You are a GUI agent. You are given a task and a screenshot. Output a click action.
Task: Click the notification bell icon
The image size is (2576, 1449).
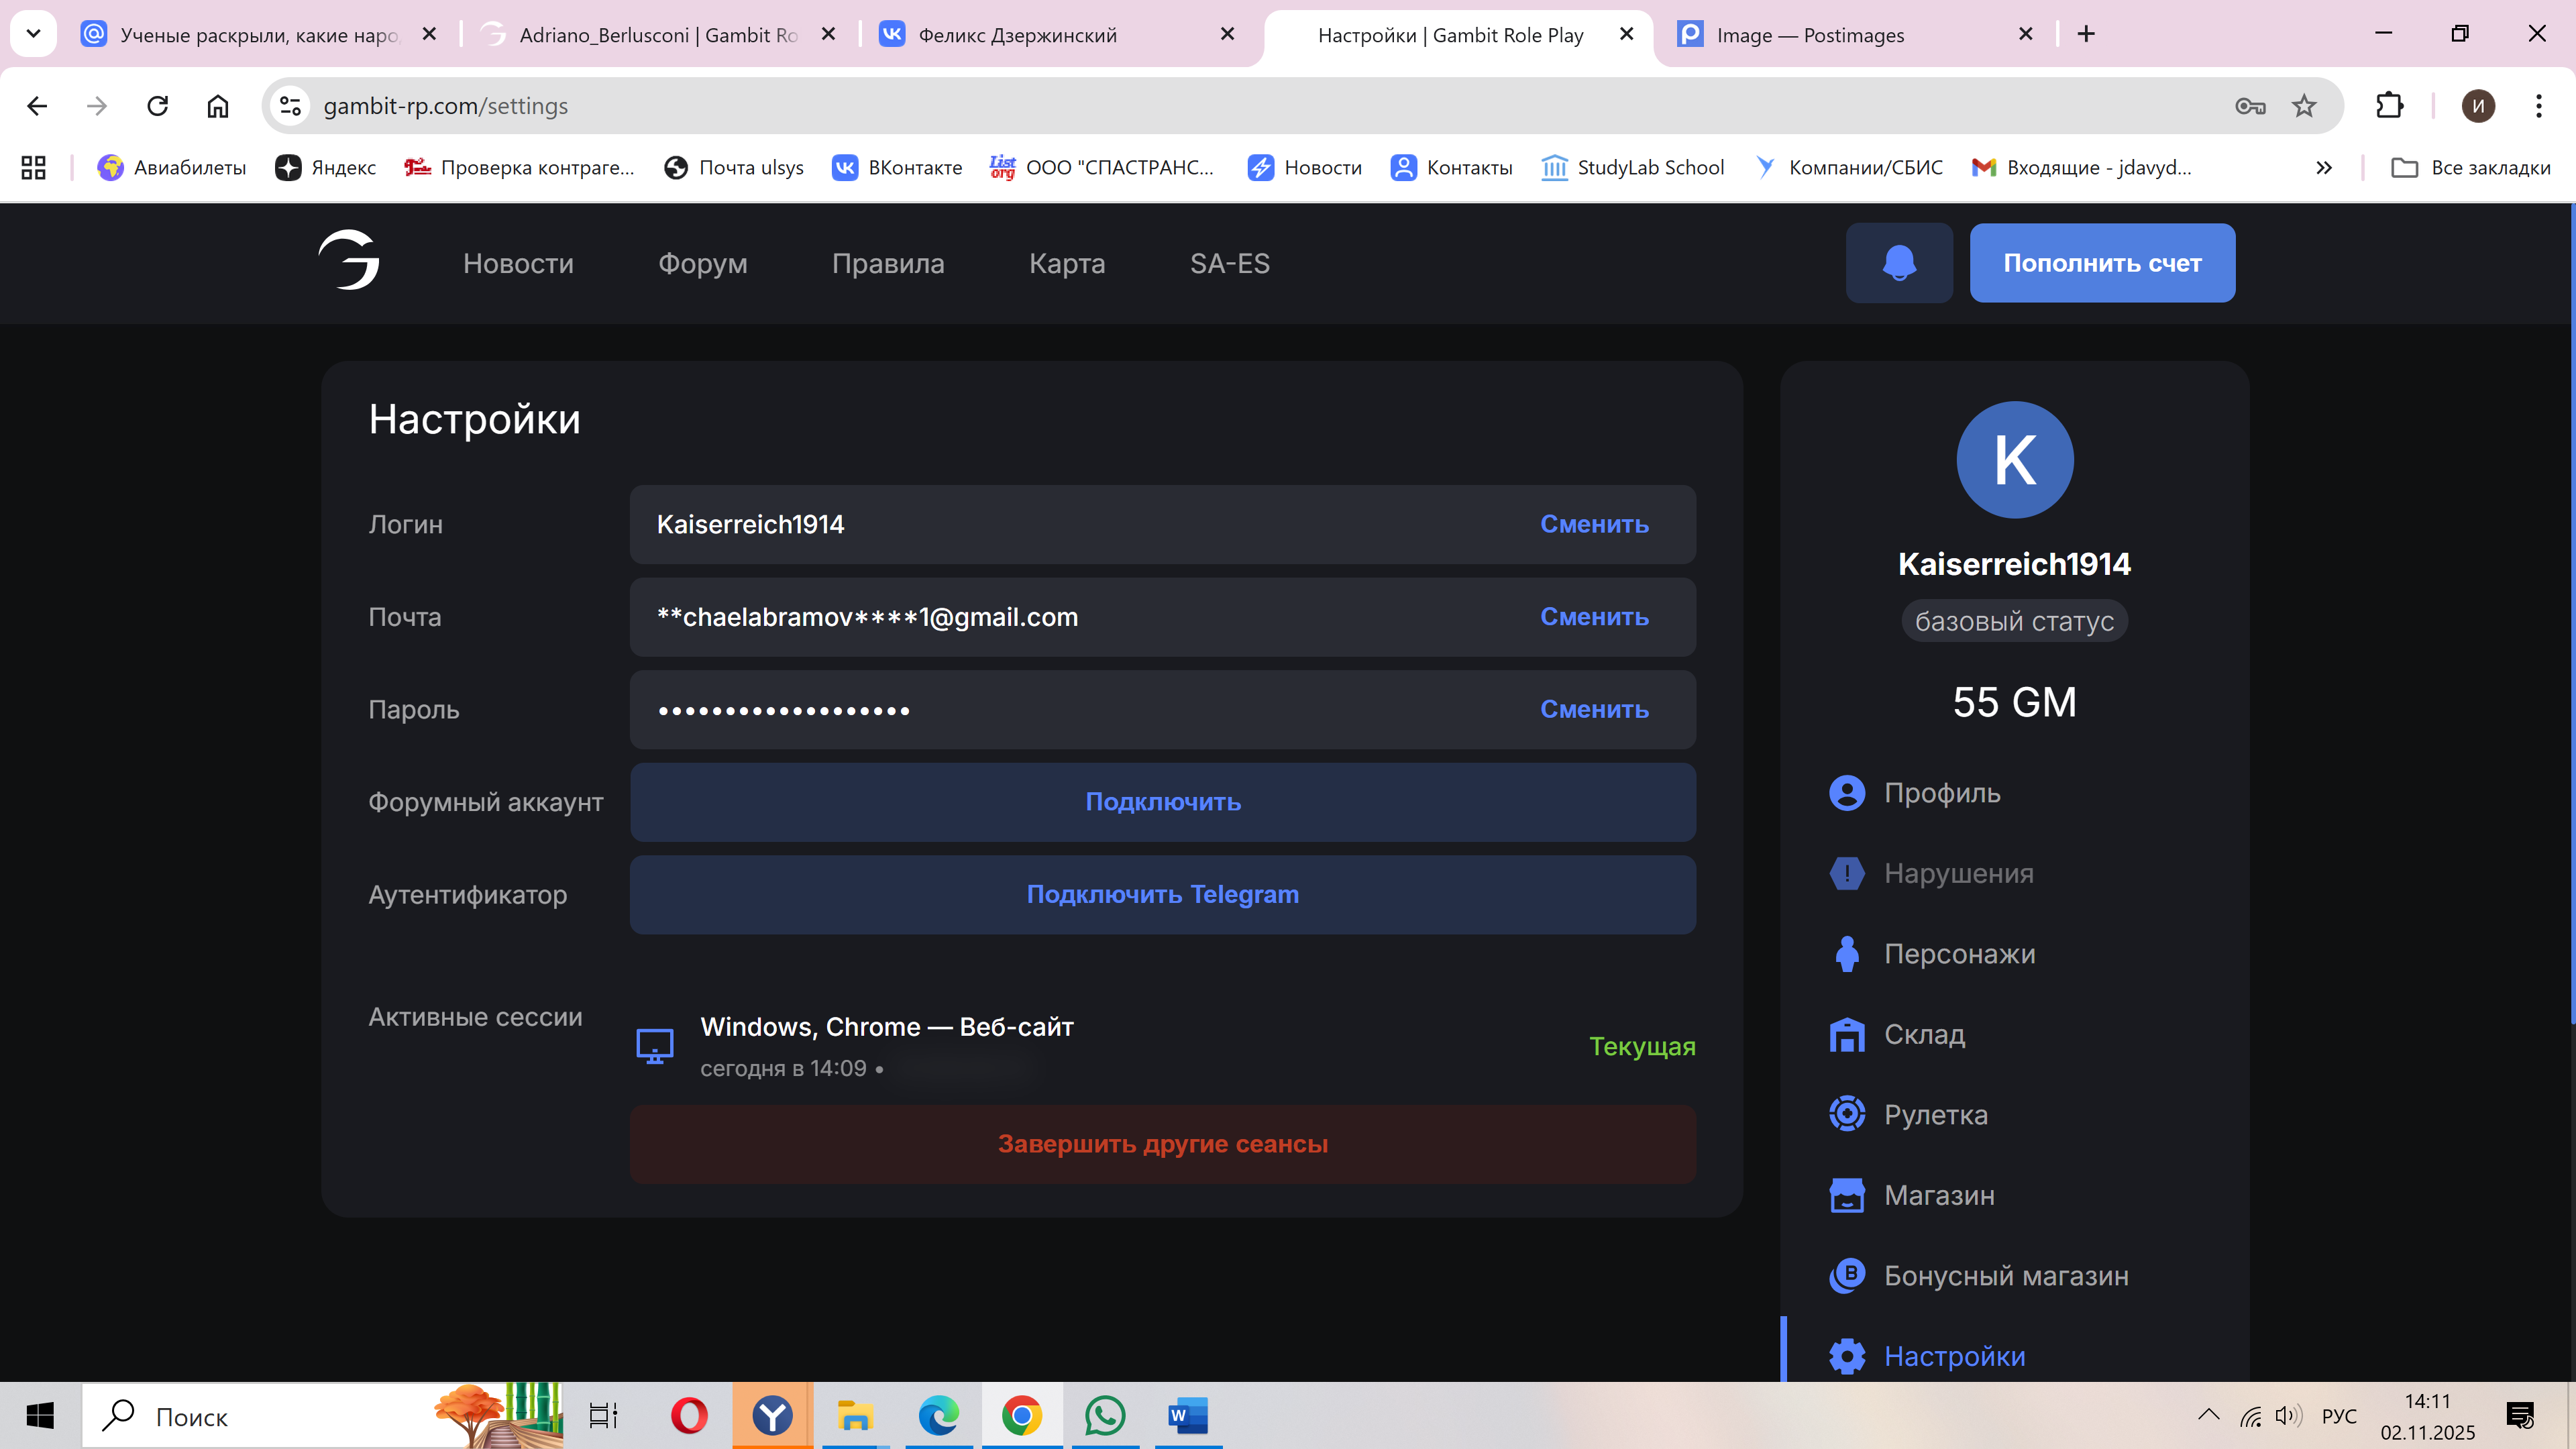[1898, 263]
